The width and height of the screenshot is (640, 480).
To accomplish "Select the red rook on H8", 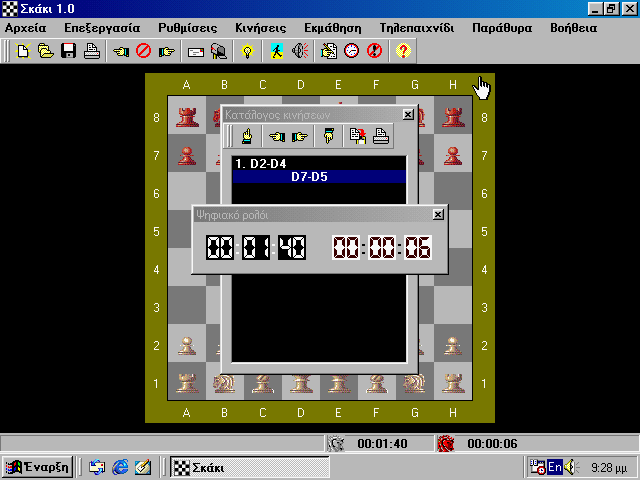I will (453, 117).
